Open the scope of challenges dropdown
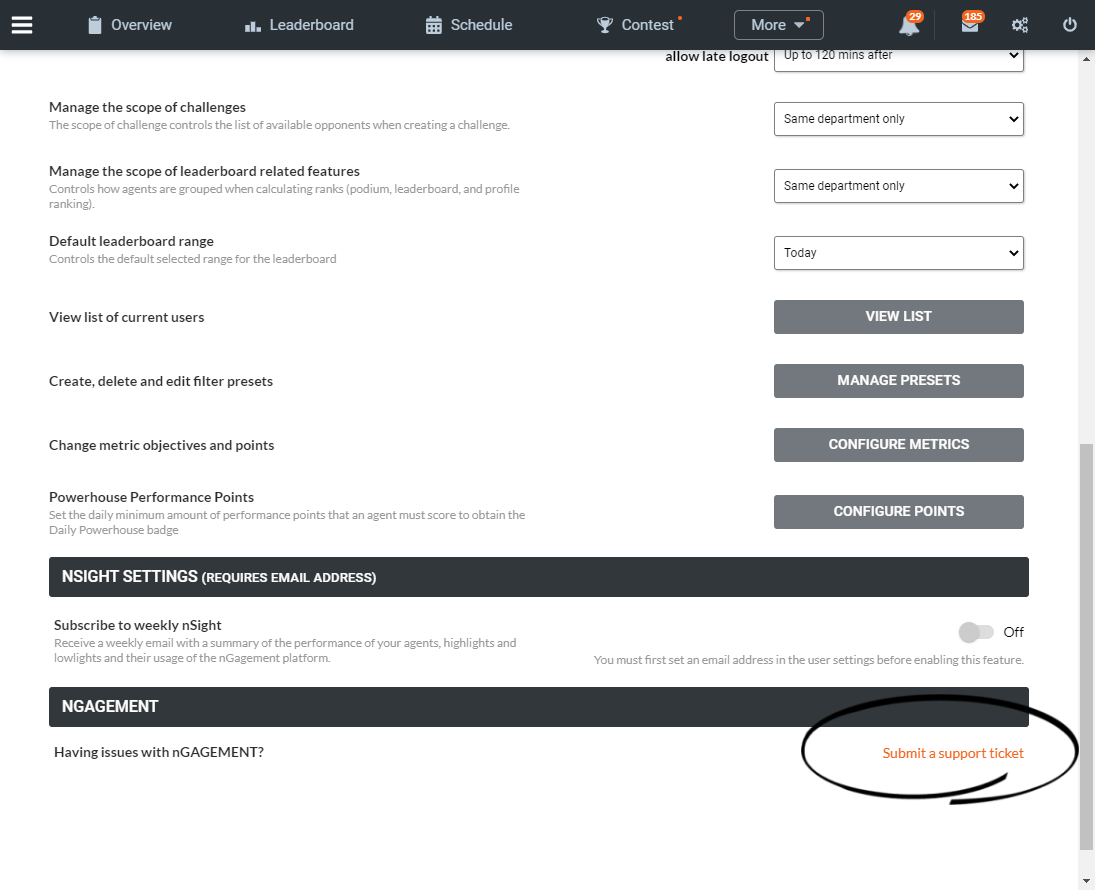The image size is (1095, 890). (899, 119)
